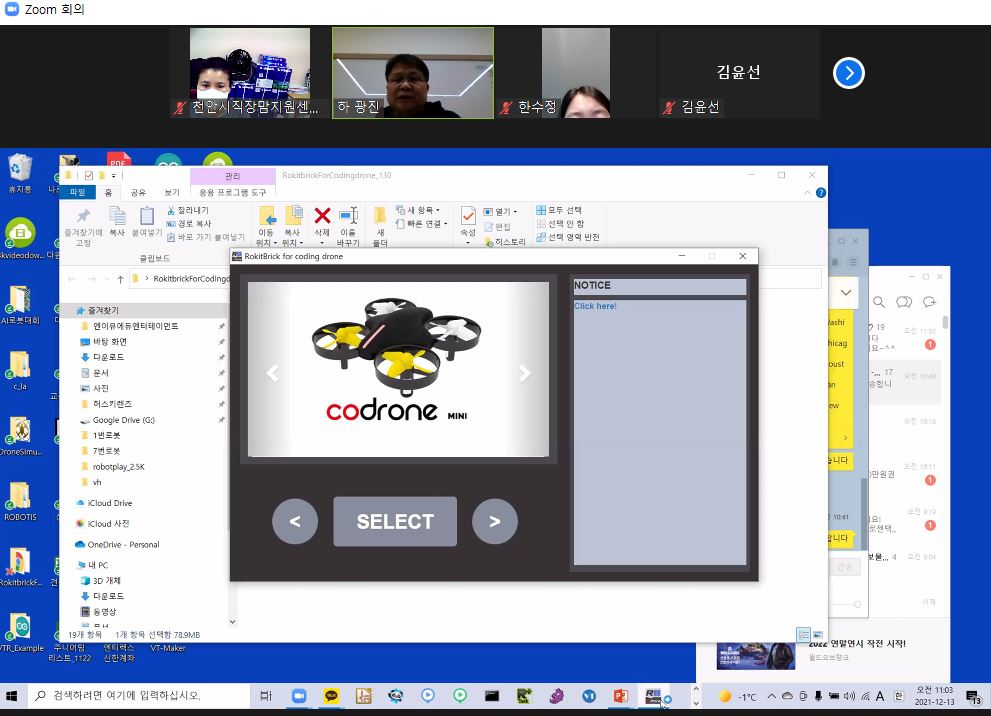Click the SELECT button for CoDrone Mini
The height and width of the screenshot is (716, 991).
(395, 521)
